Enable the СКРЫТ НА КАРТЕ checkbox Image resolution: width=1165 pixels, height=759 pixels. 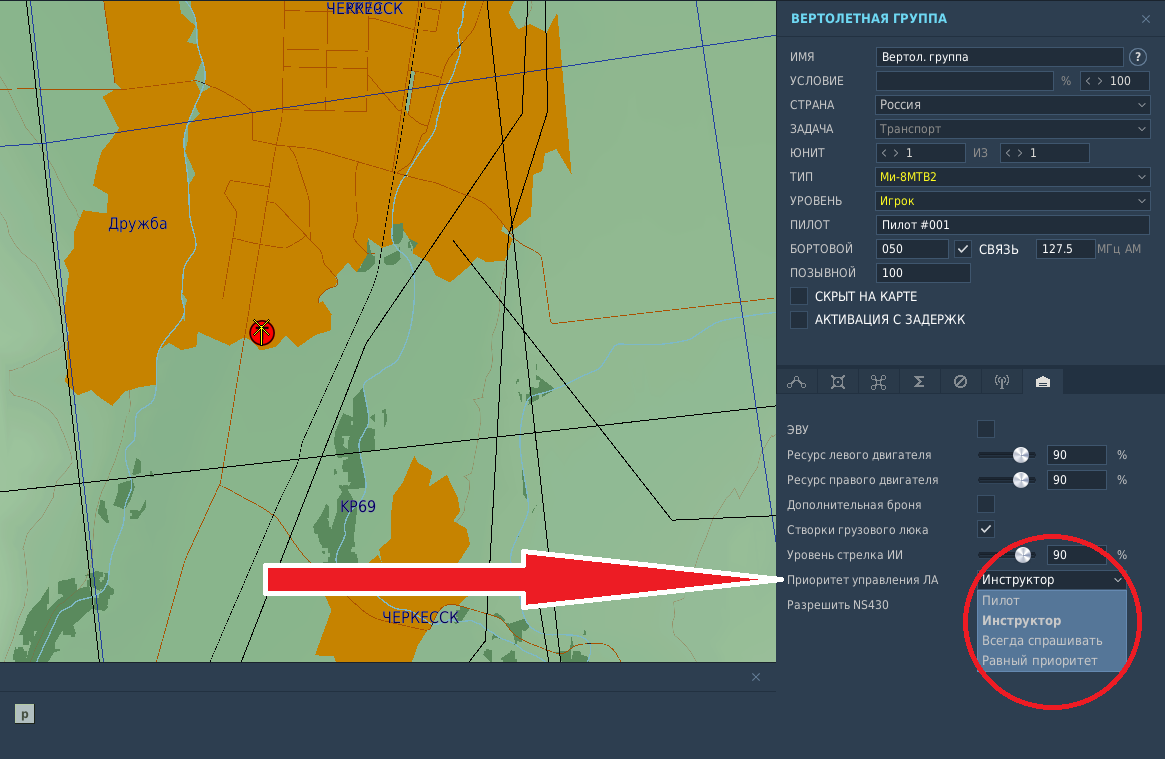click(799, 296)
